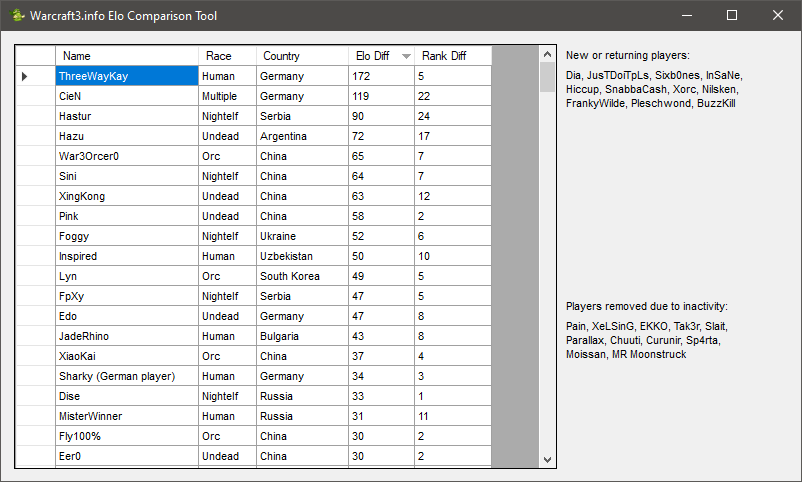
Task: Click the vertical scrollbar thumb
Action: (x=547, y=77)
